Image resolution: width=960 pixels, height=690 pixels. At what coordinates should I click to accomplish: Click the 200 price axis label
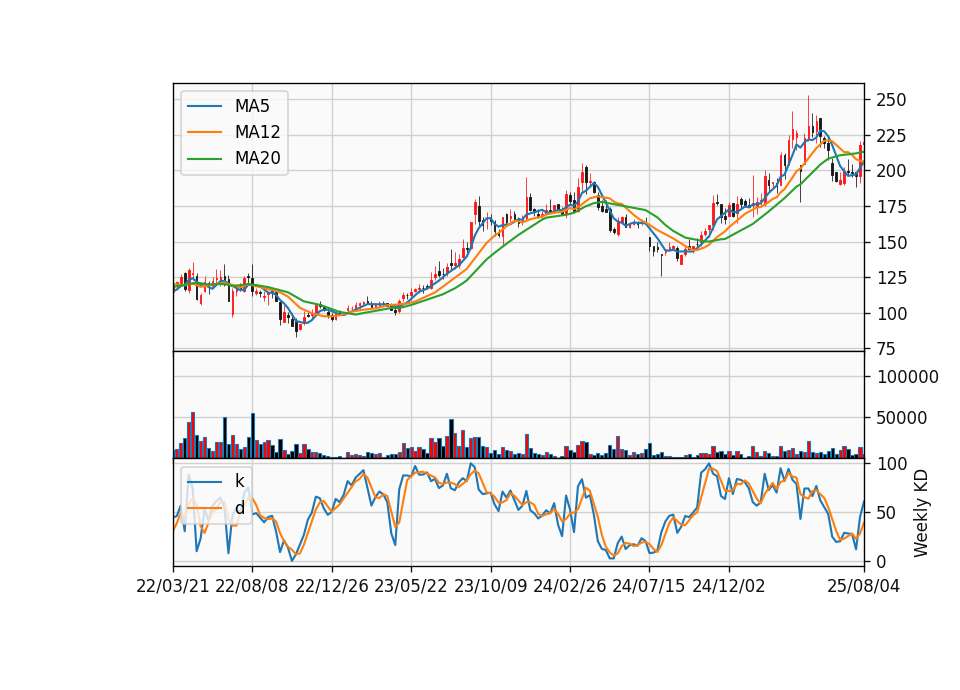[x=891, y=171]
